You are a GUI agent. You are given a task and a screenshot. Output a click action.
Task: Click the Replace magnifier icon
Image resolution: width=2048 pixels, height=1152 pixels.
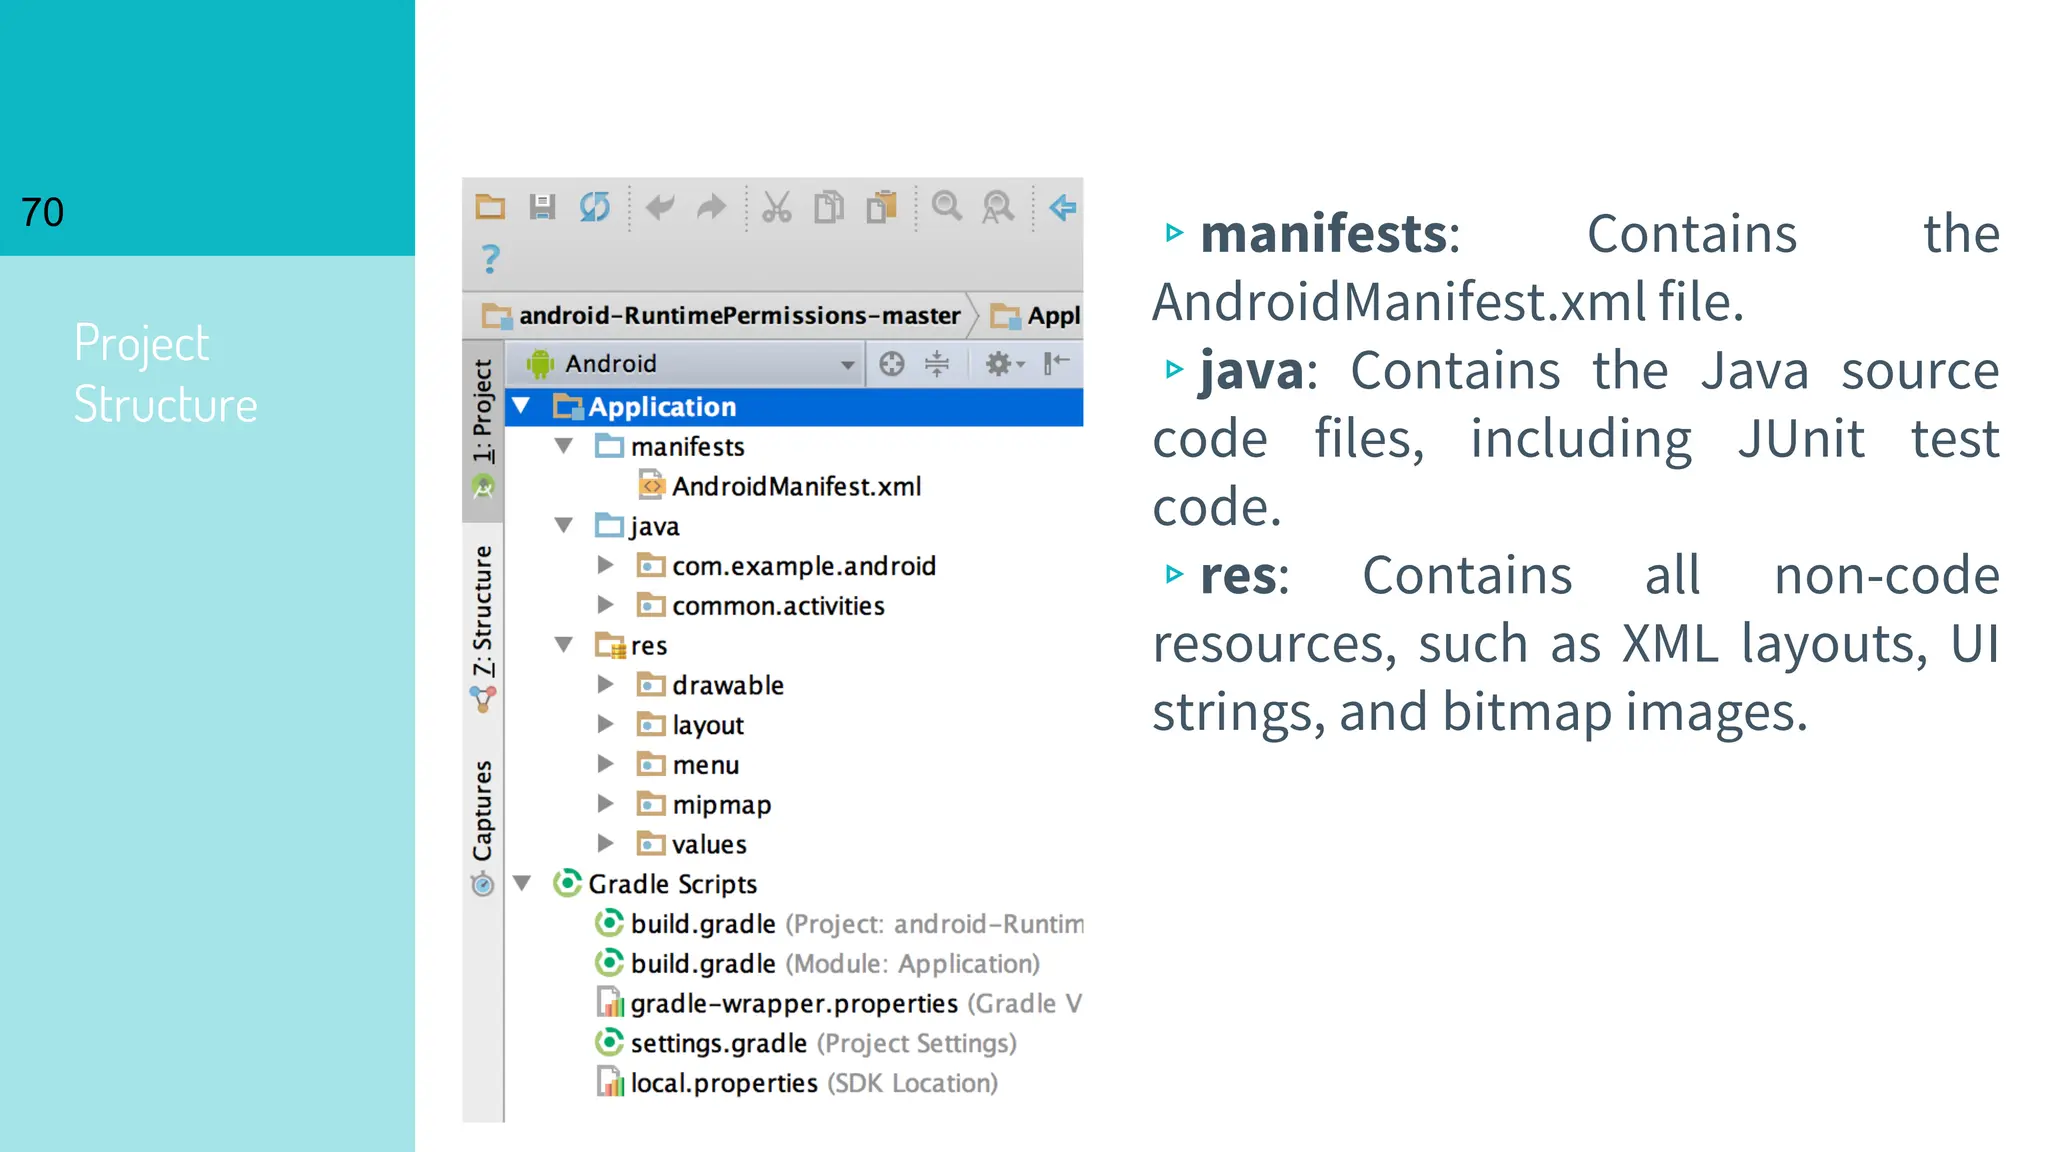998,207
